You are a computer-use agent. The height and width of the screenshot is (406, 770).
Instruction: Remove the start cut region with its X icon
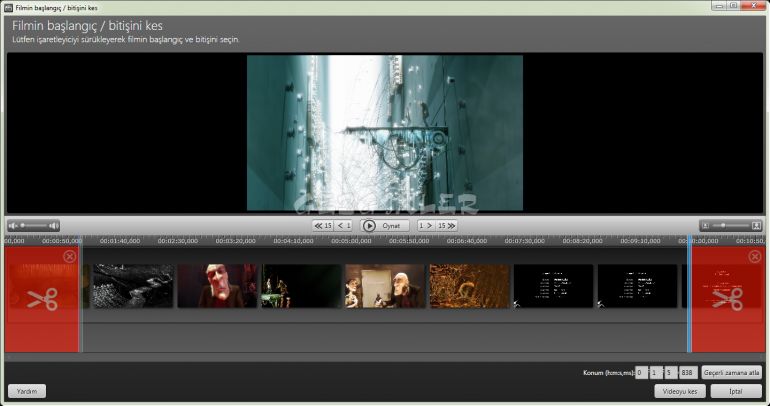(70, 256)
